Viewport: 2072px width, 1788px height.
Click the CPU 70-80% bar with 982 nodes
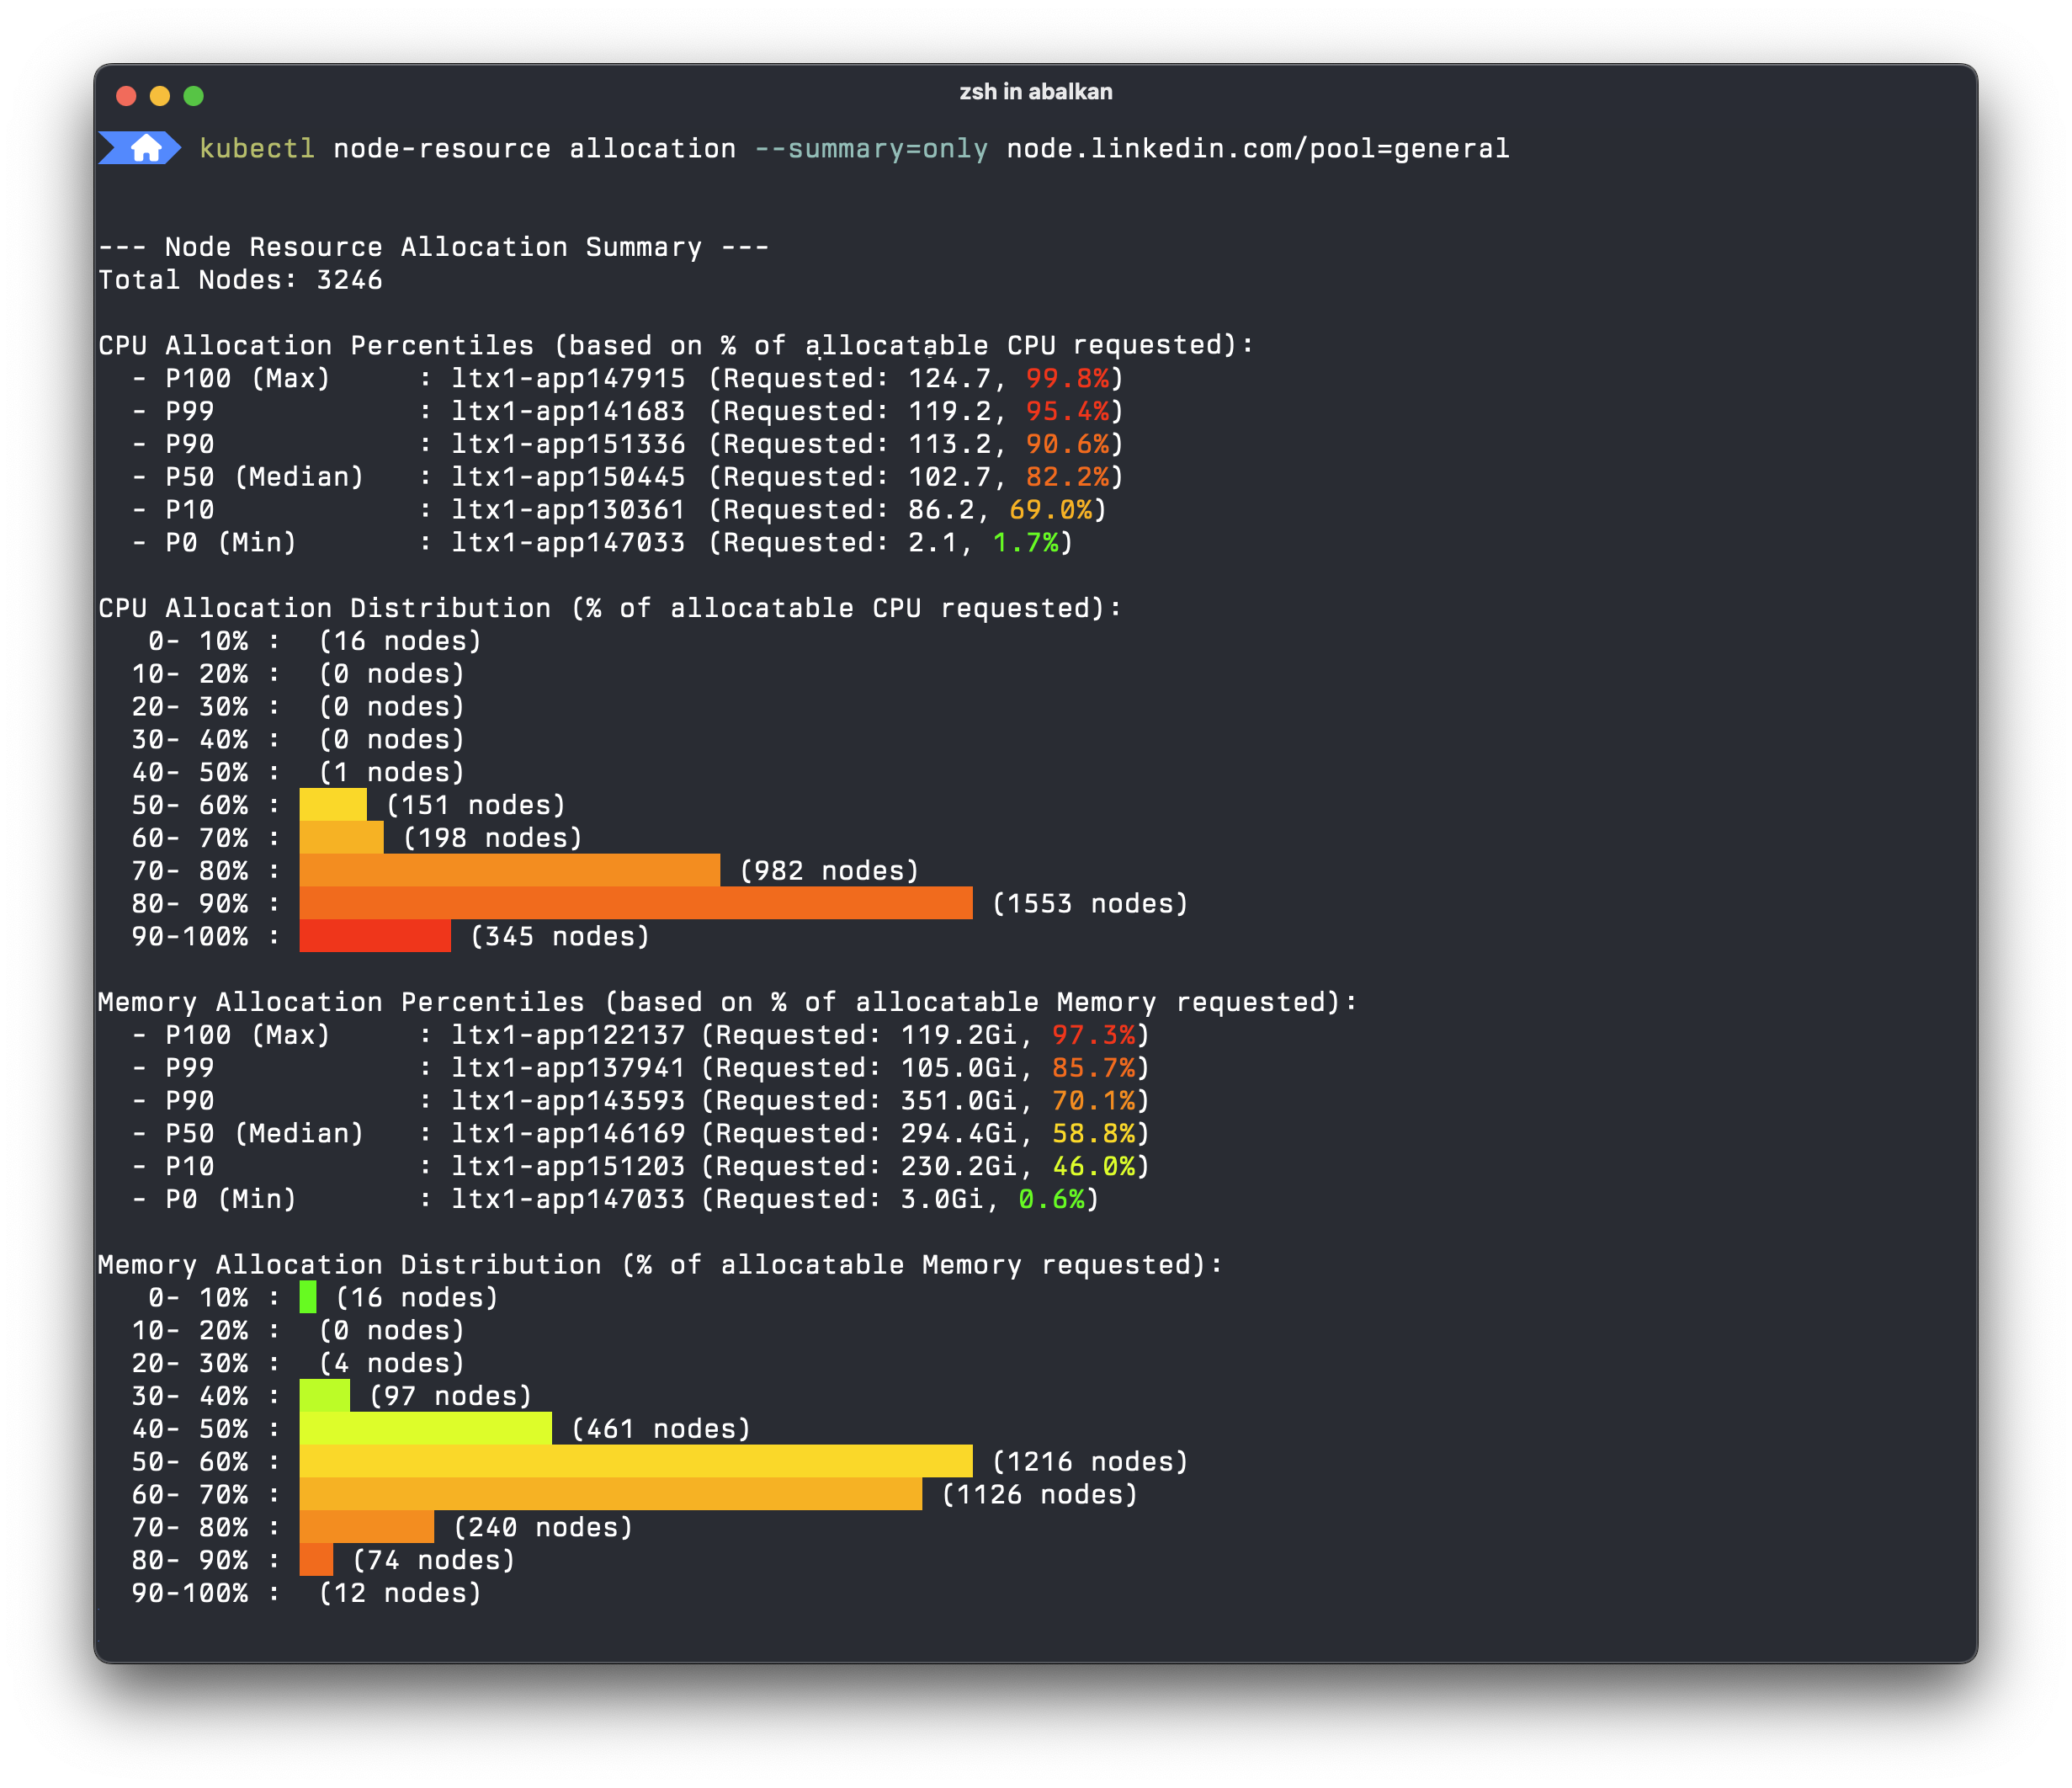pyautogui.click(x=509, y=870)
